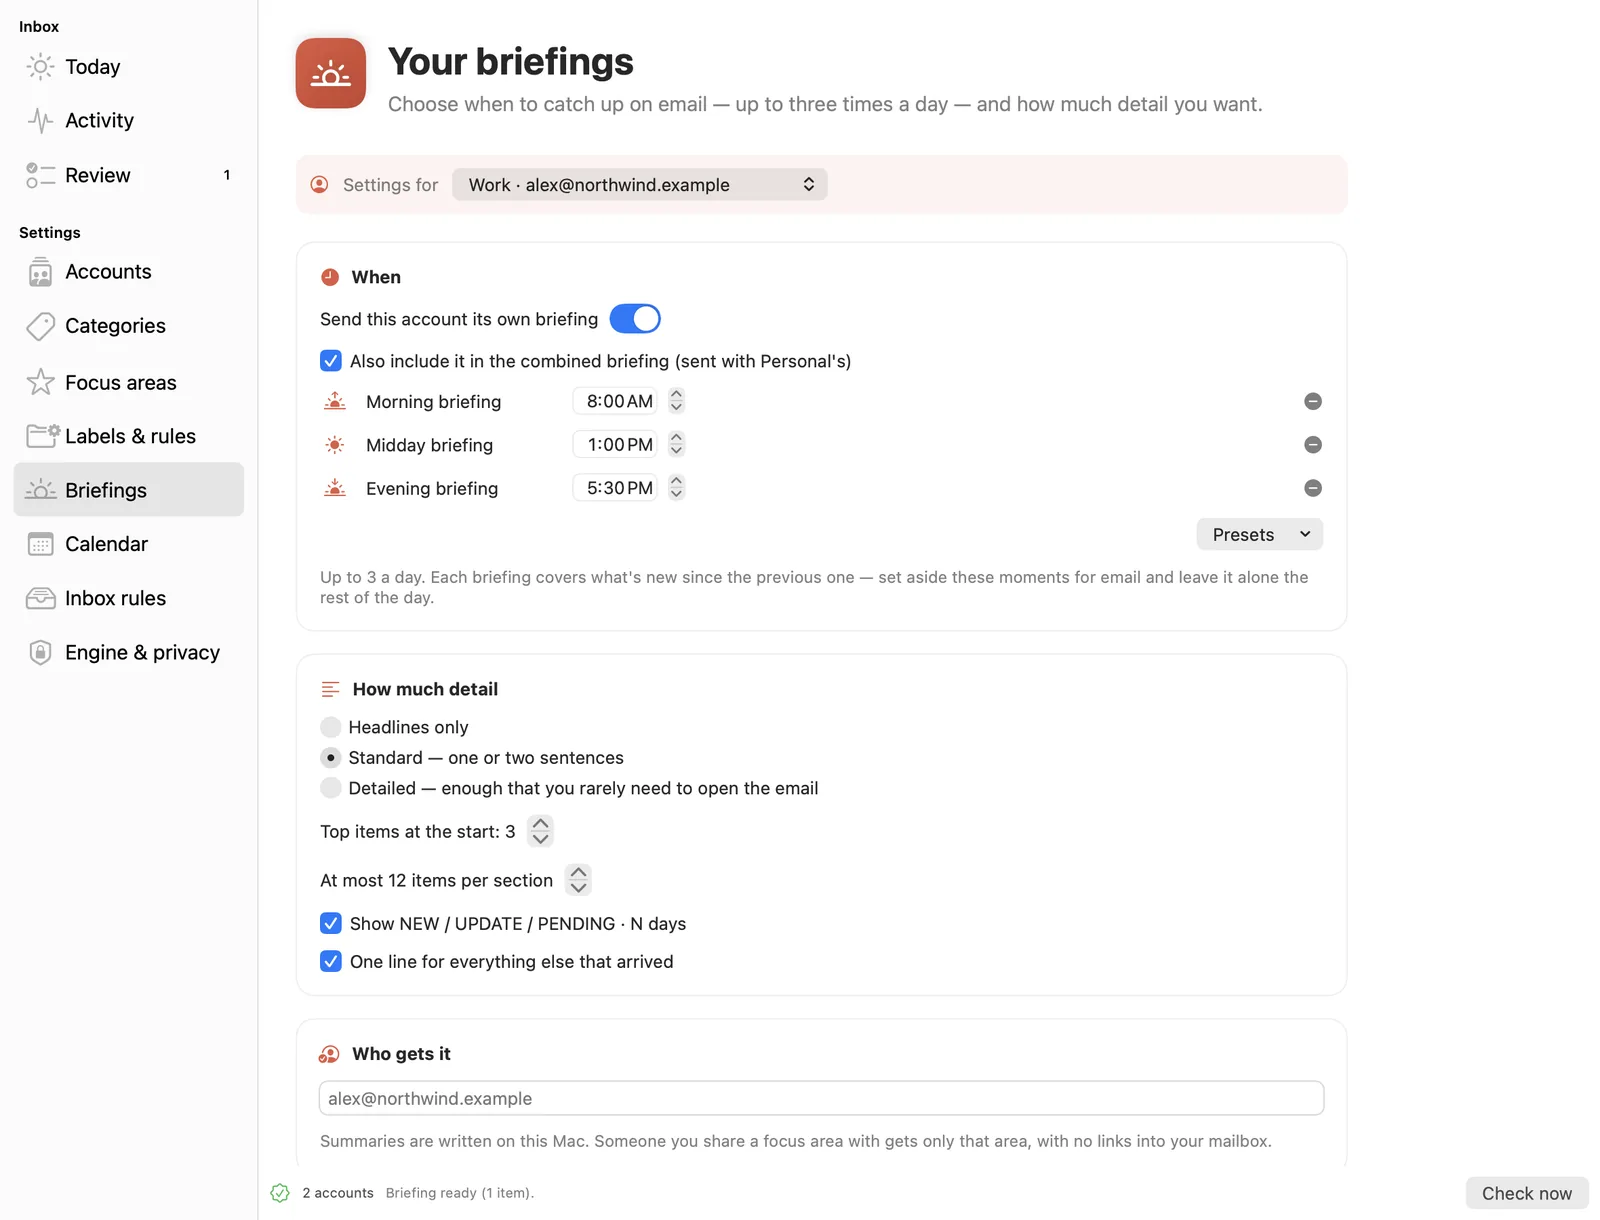The width and height of the screenshot is (1600, 1220).
Task: Go to Focus areas settings
Action: tap(129, 382)
